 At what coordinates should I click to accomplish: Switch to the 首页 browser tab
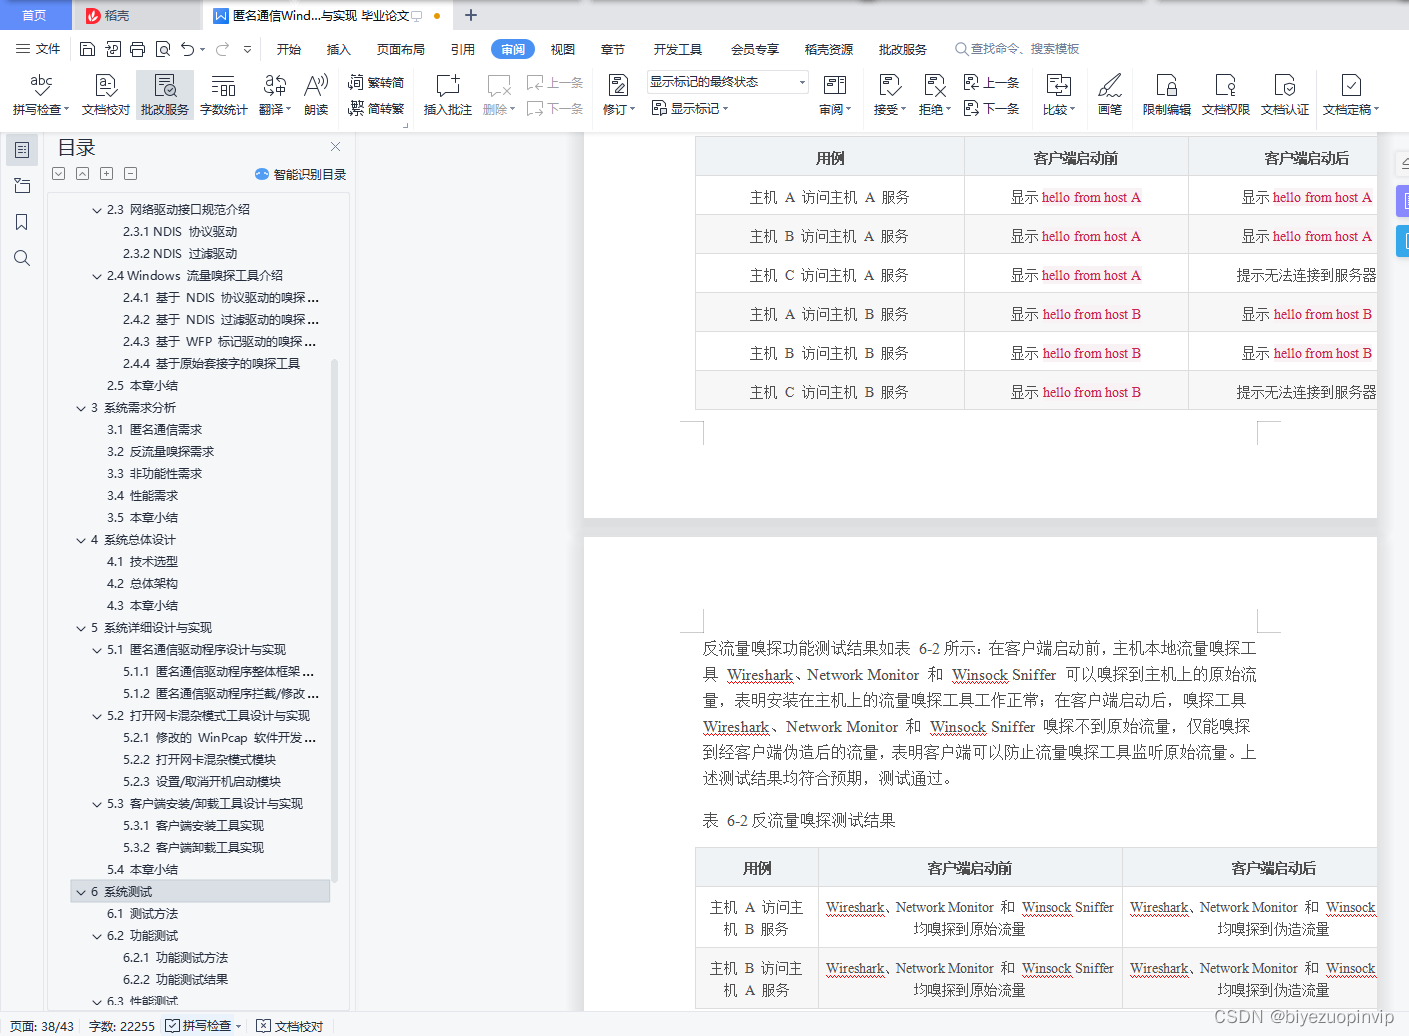35,15
